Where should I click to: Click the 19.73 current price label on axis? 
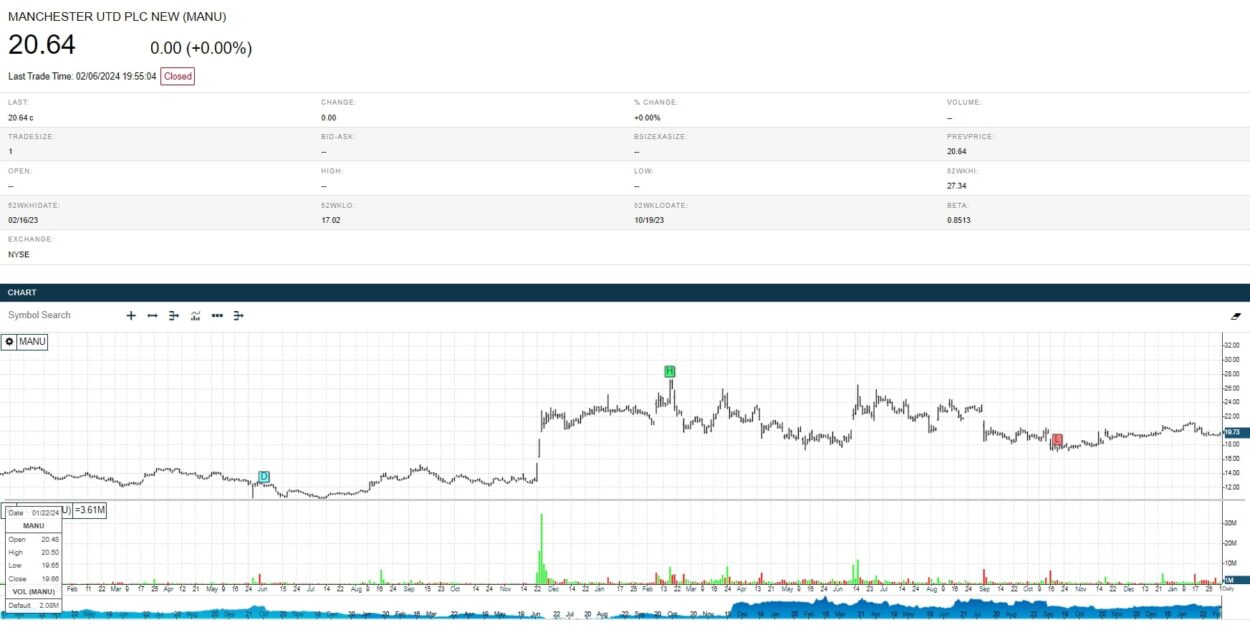pyautogui.click(x=1232, y=432)
